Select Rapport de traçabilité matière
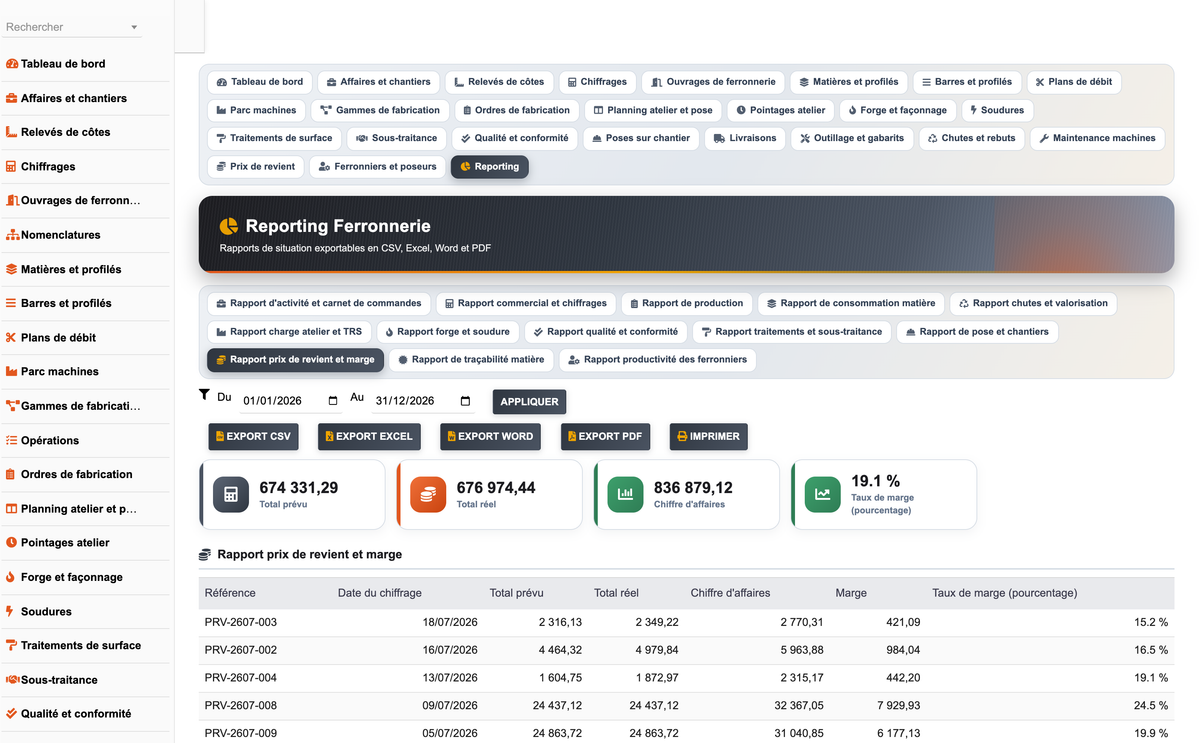The image size is (1200, 743). [x=471, y=359]
